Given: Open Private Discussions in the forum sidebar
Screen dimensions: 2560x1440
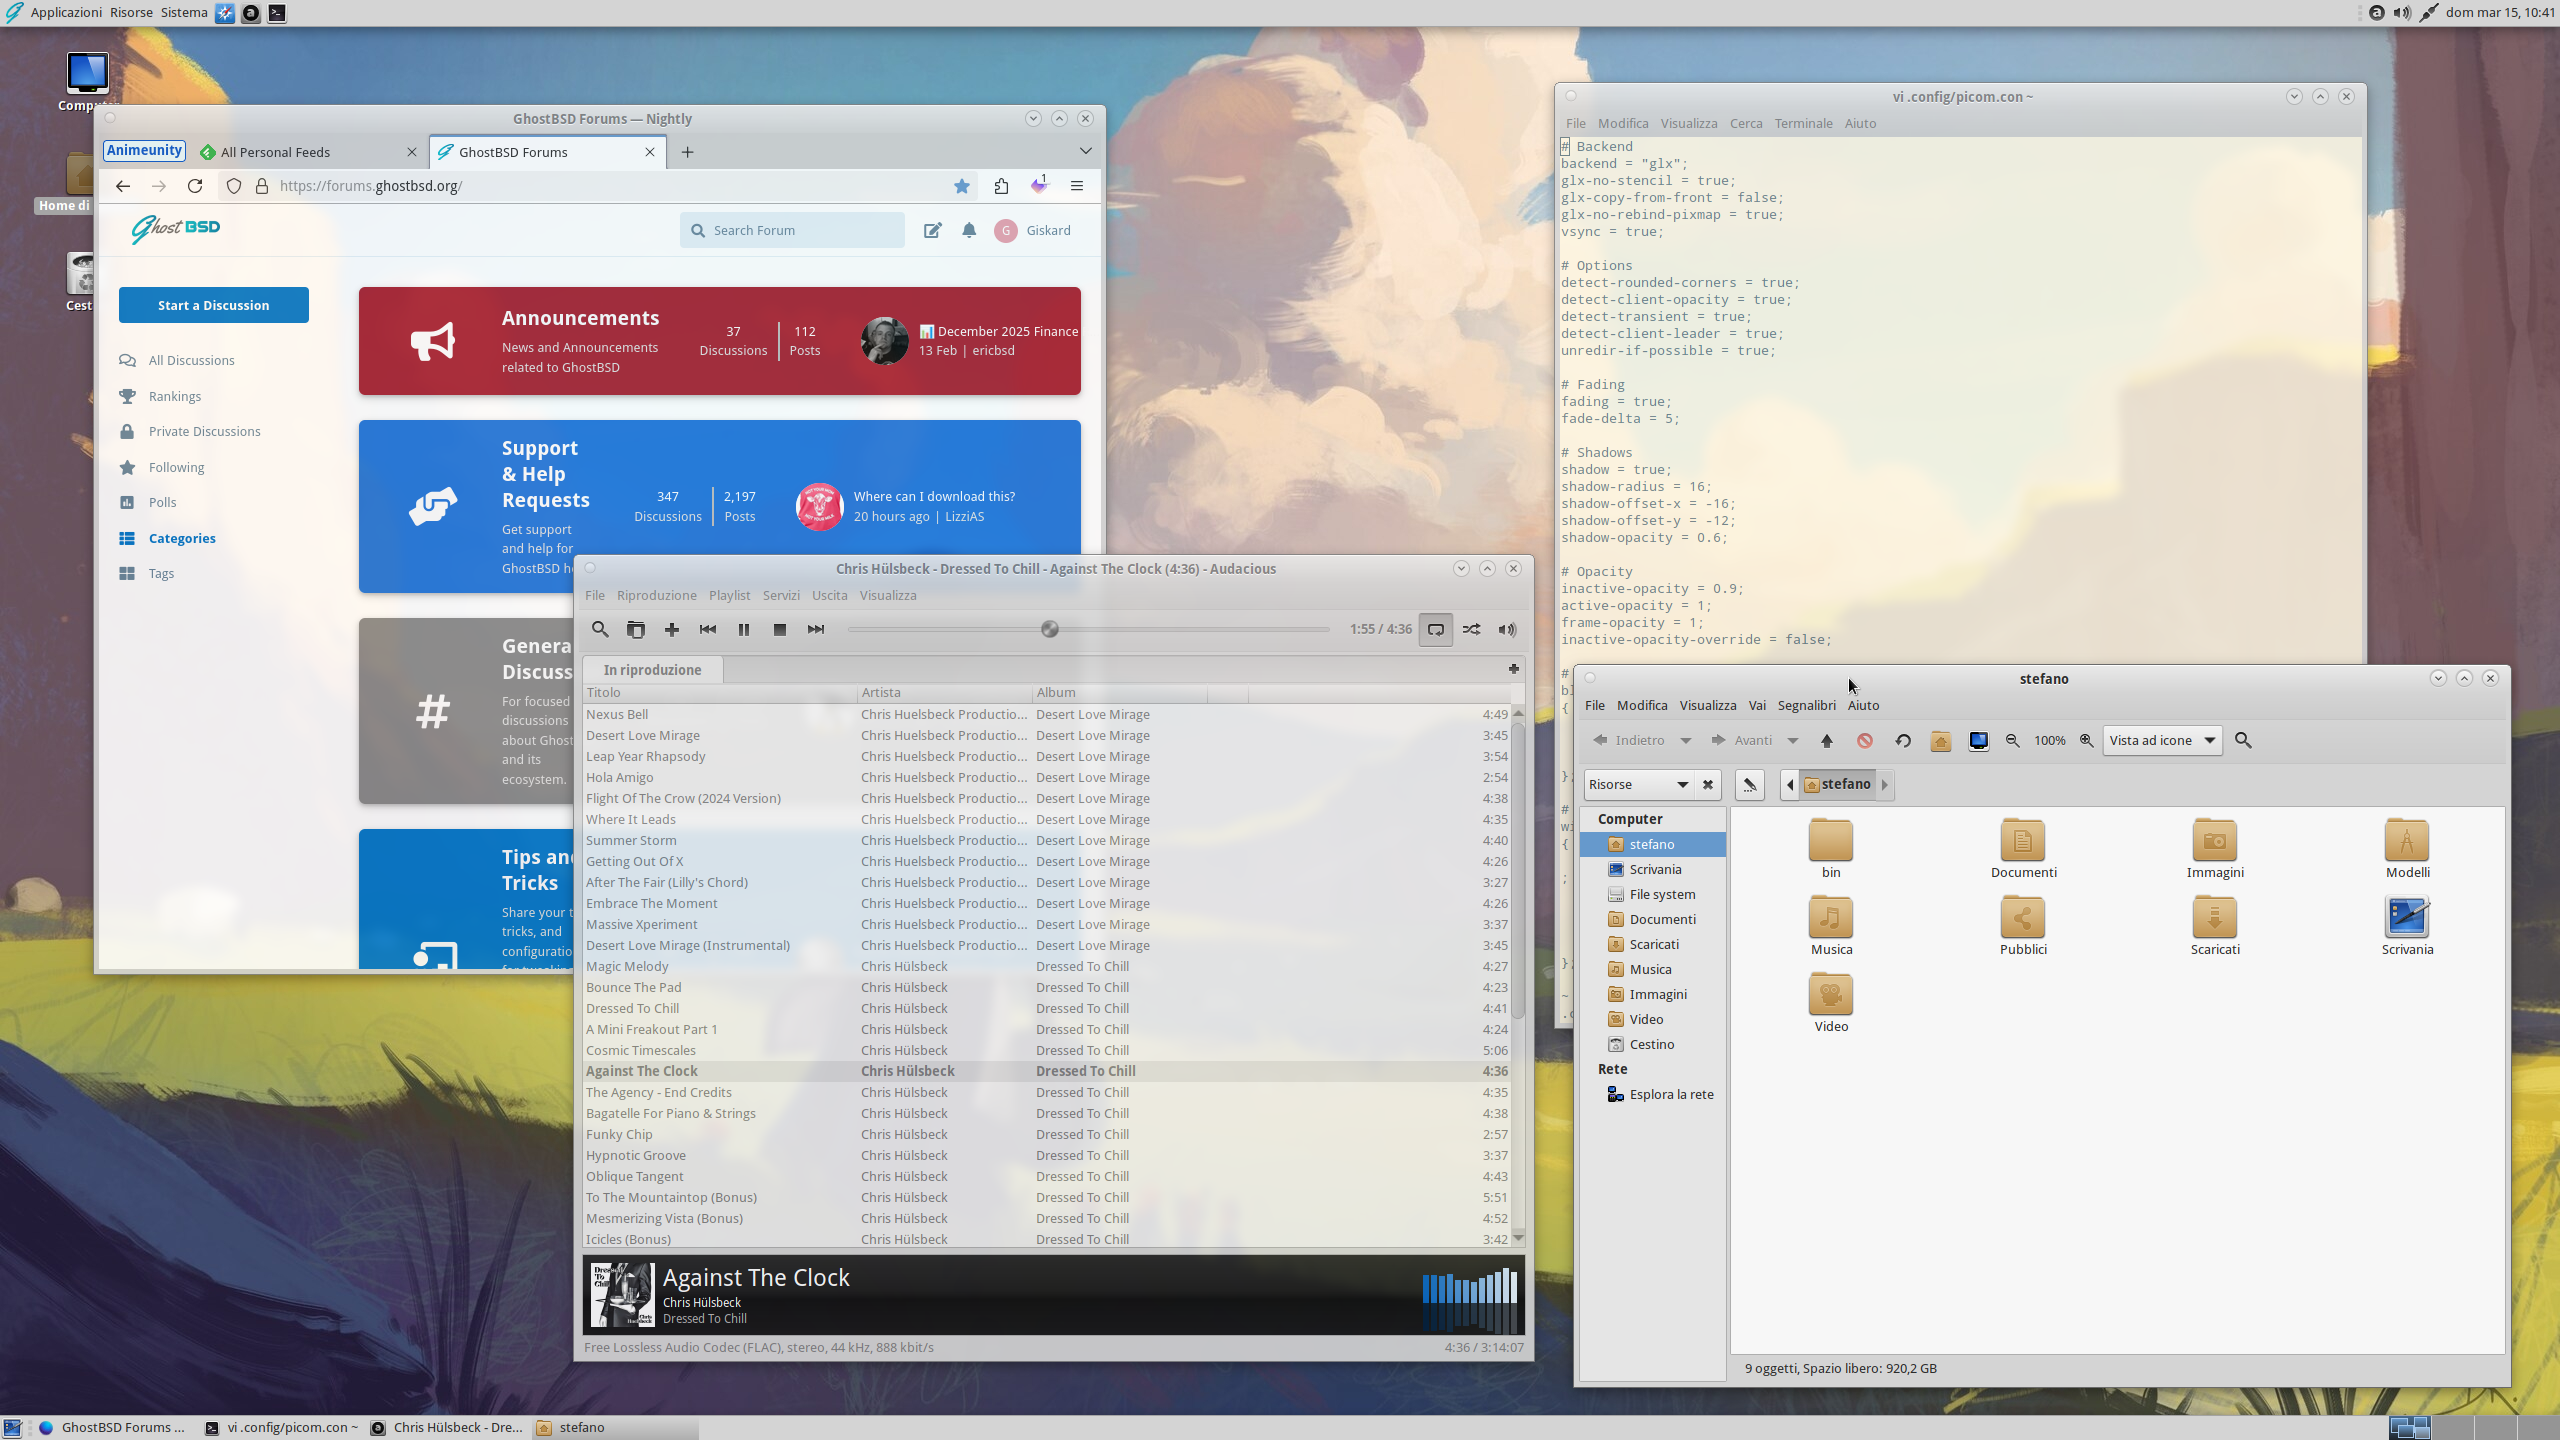Looking at the screenshot, I should (x=204, y=431).
